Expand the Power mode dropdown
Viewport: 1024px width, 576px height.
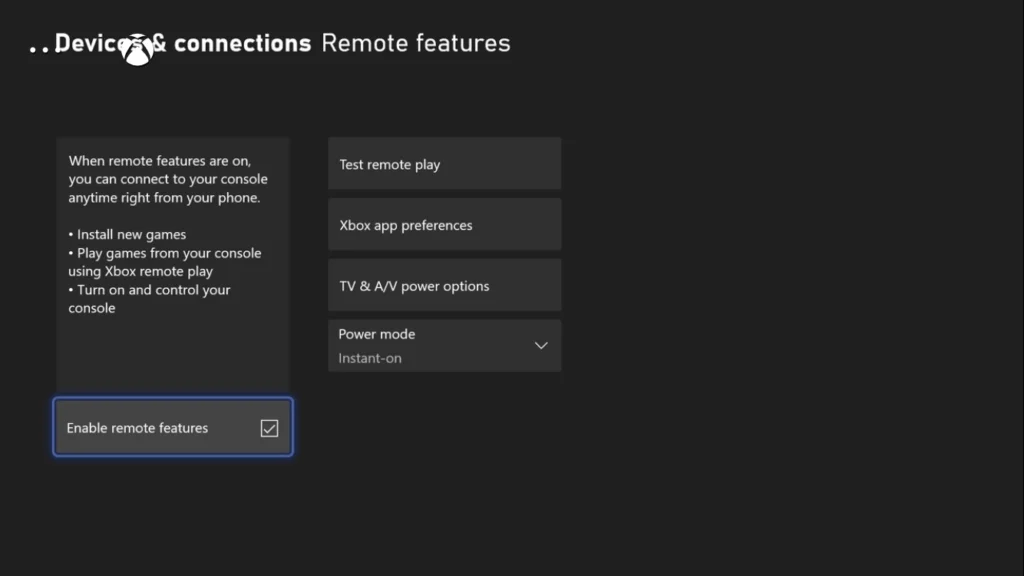[x=444, y=345]
